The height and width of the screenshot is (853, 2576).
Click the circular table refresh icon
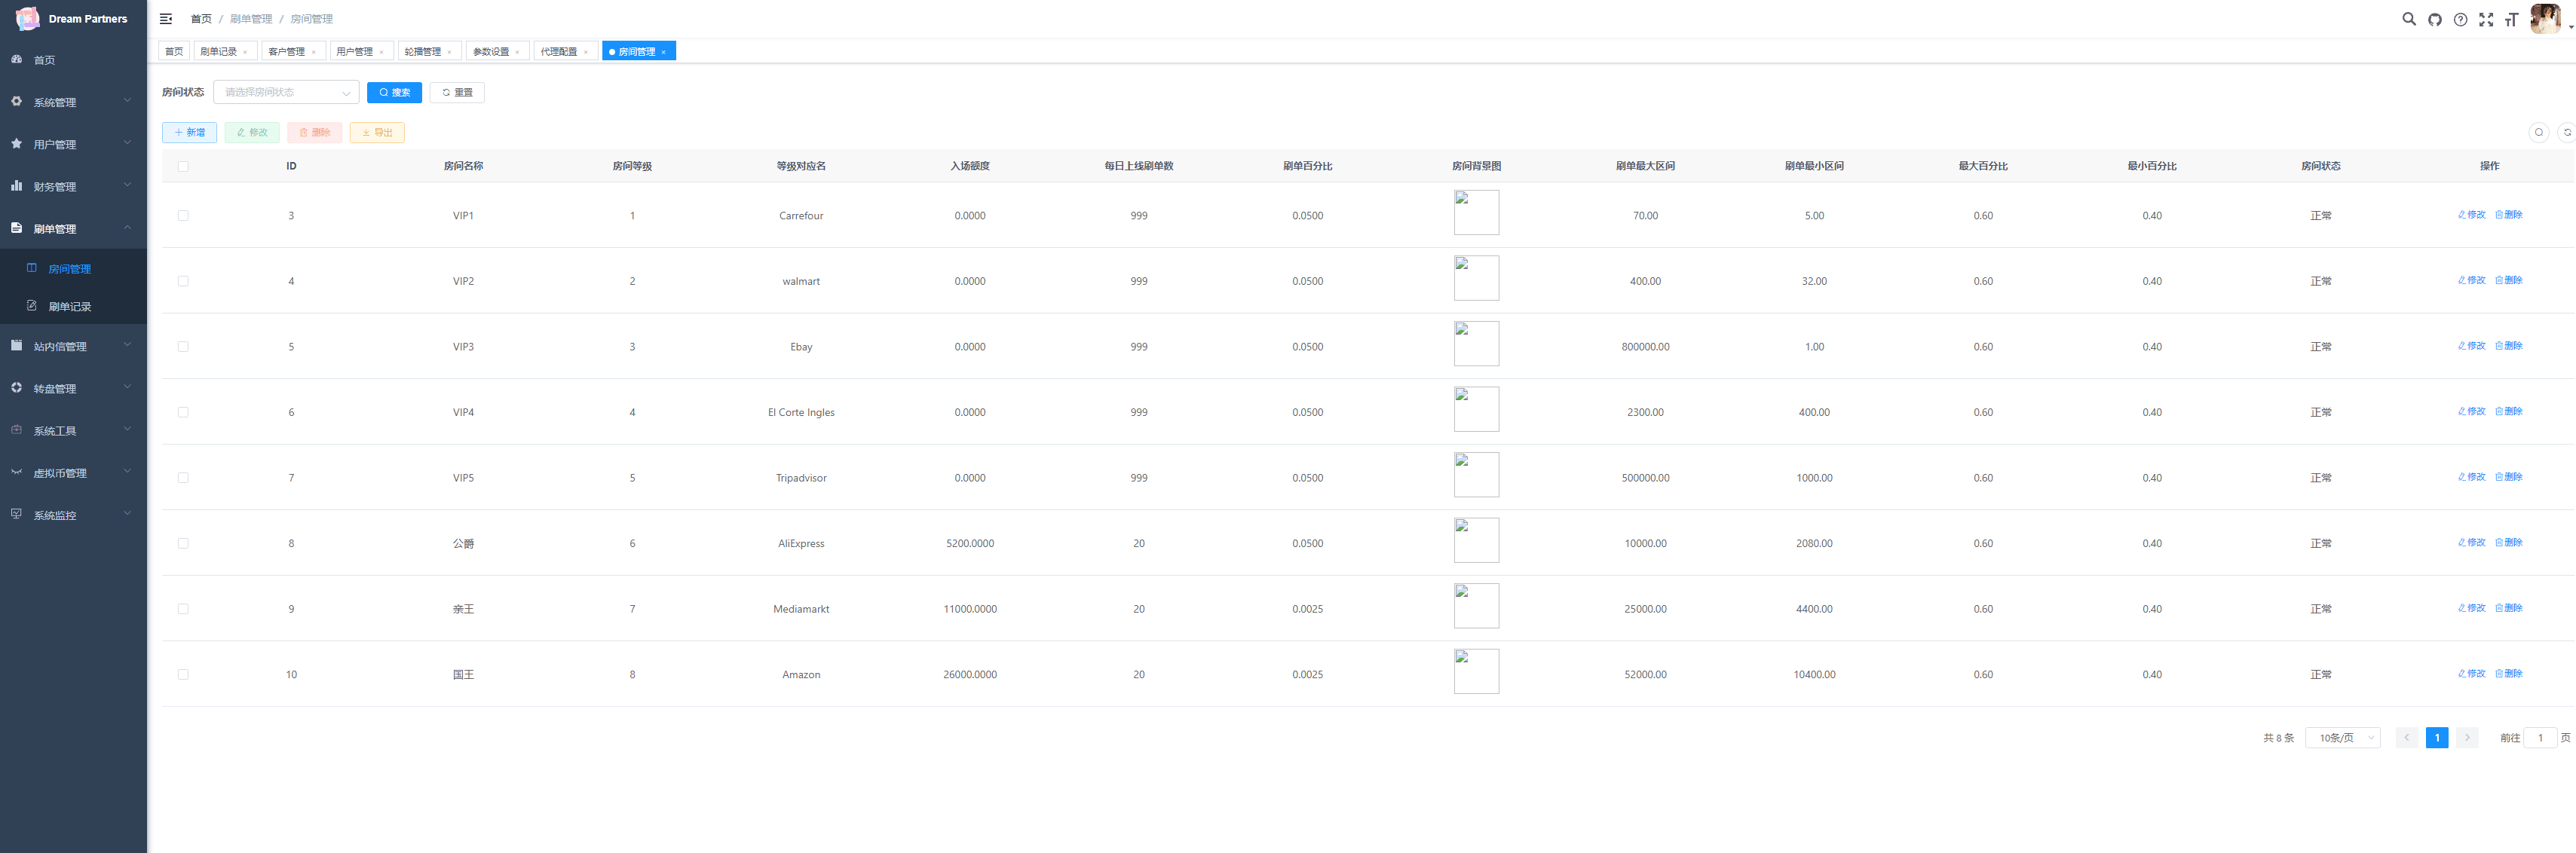pos(2566,132)
